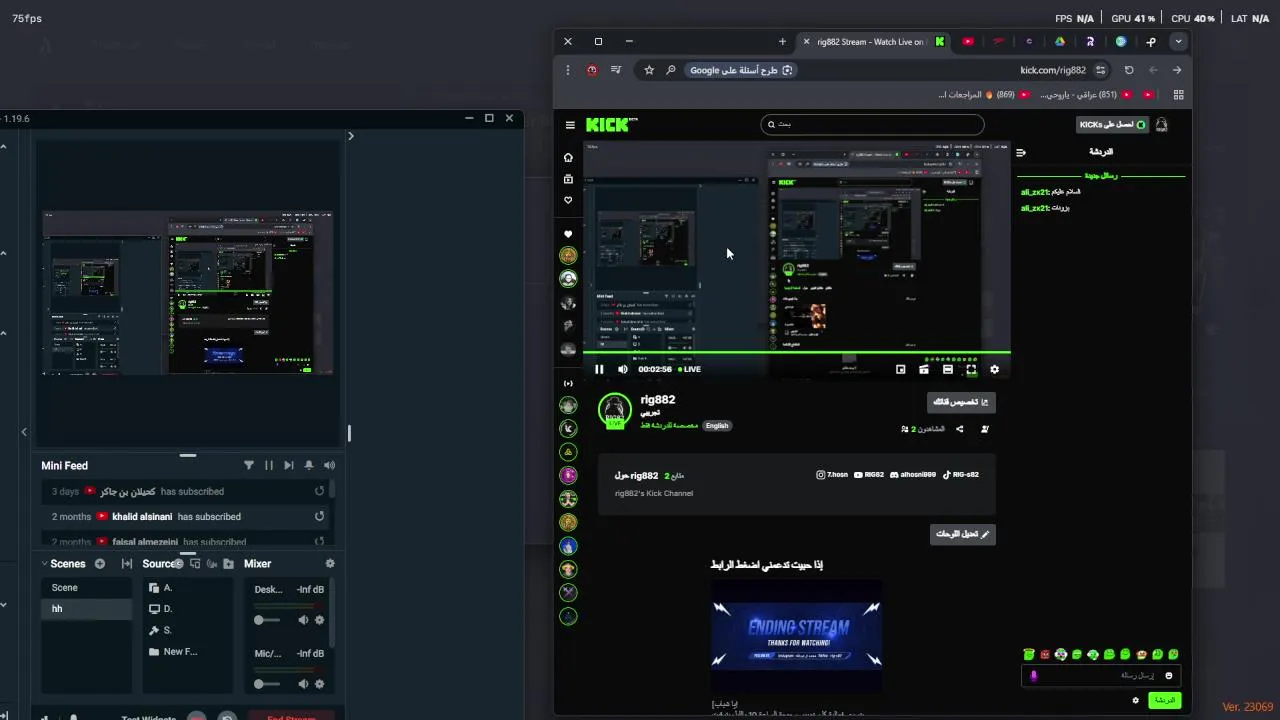The height and width of the screenshot is (720, 1280).
Task: Open profile avatar in Kick header
Action: (1161, 125)
